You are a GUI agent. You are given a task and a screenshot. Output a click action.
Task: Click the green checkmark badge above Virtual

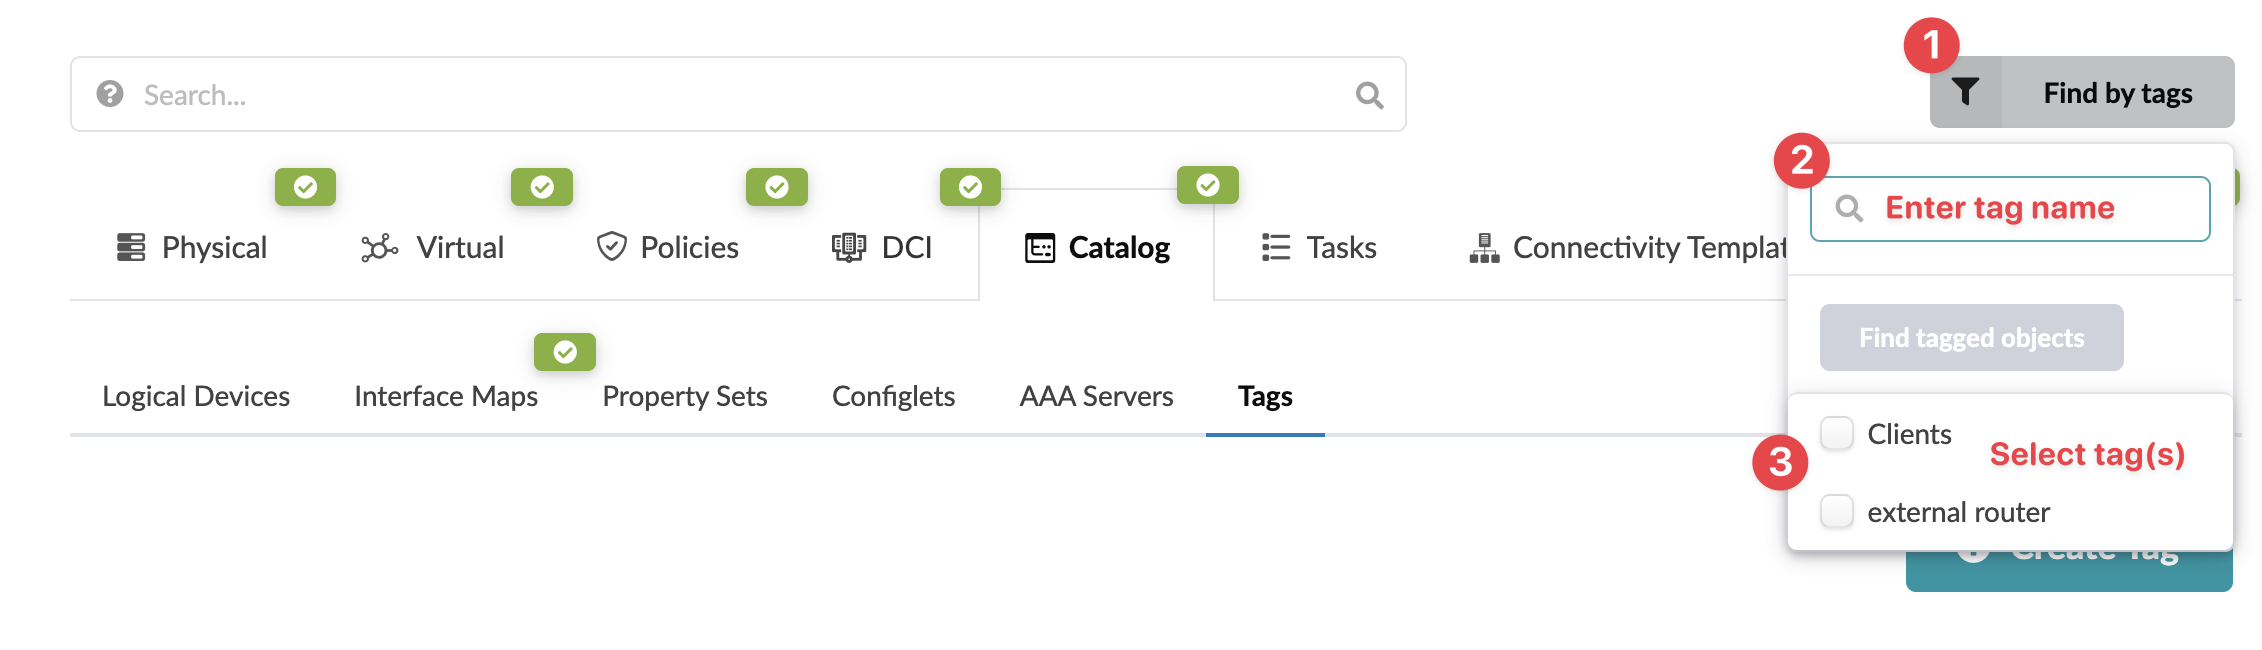point(542,187)
